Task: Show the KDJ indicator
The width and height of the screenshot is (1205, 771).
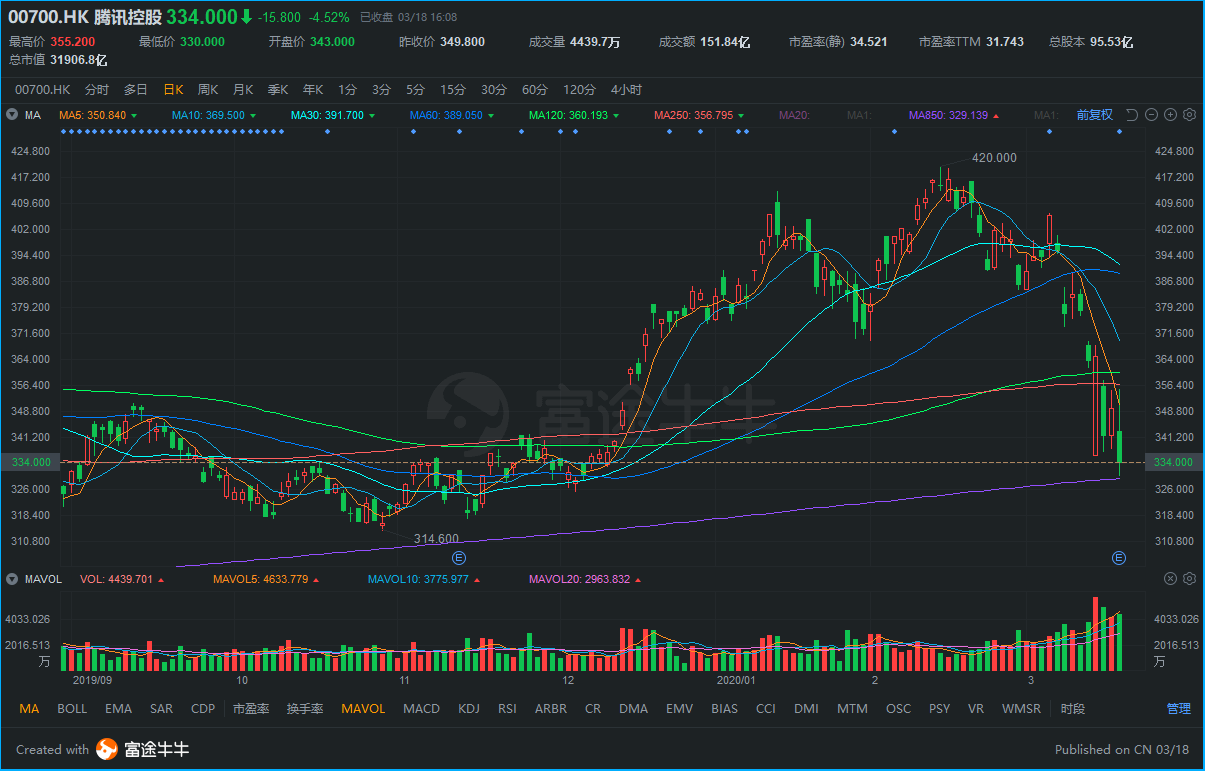Action: 469,709
